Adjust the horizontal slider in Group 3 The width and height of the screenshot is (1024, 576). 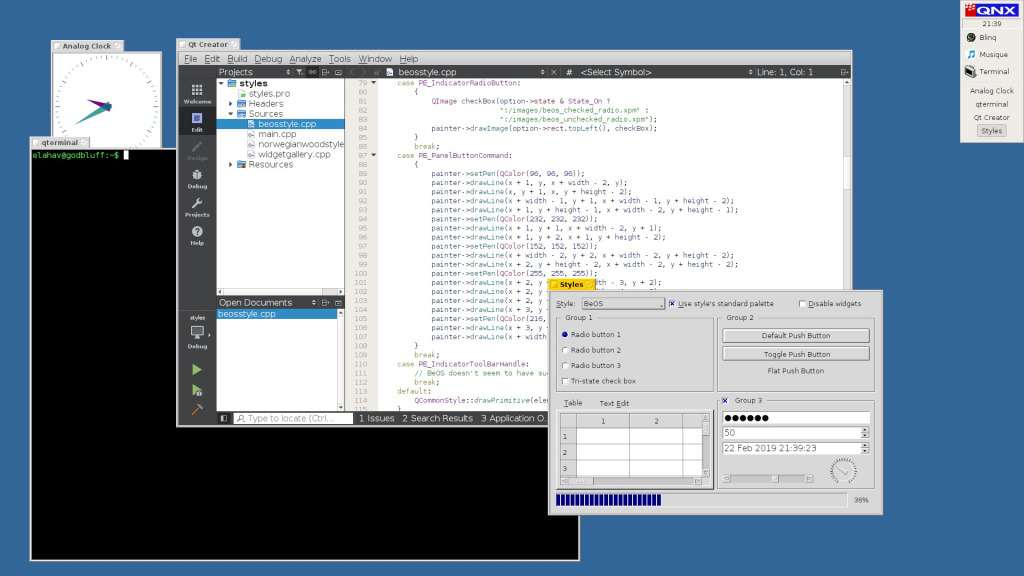[768, 479]
